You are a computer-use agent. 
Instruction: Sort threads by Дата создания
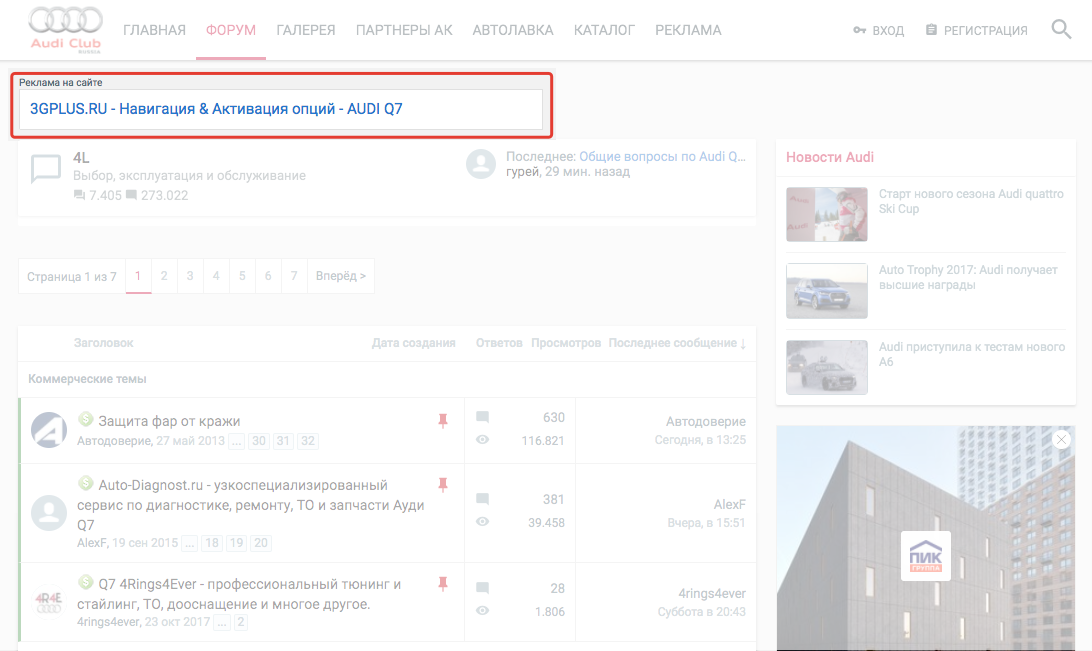click(x=413, y=343)
